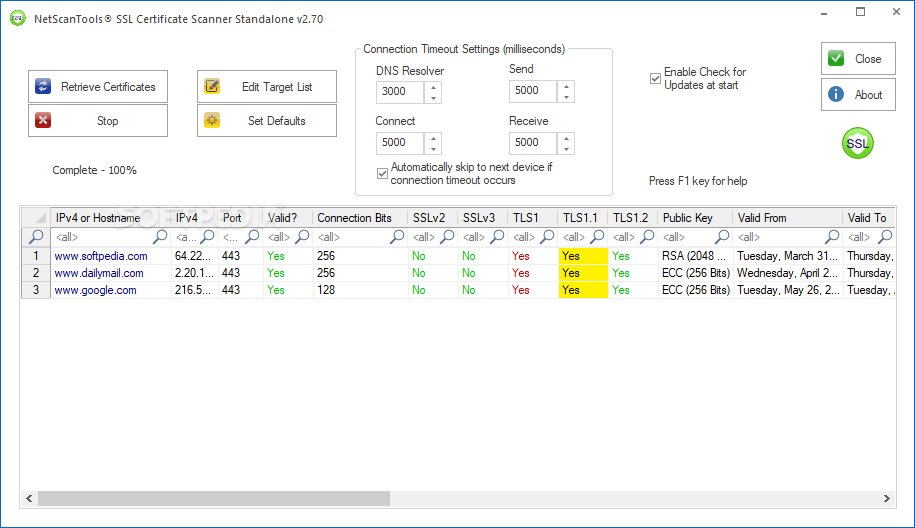This screenshot has height=528, width=915.
Task: Click the NetScanTools app icon in title bar
Action: pos(18,18)
